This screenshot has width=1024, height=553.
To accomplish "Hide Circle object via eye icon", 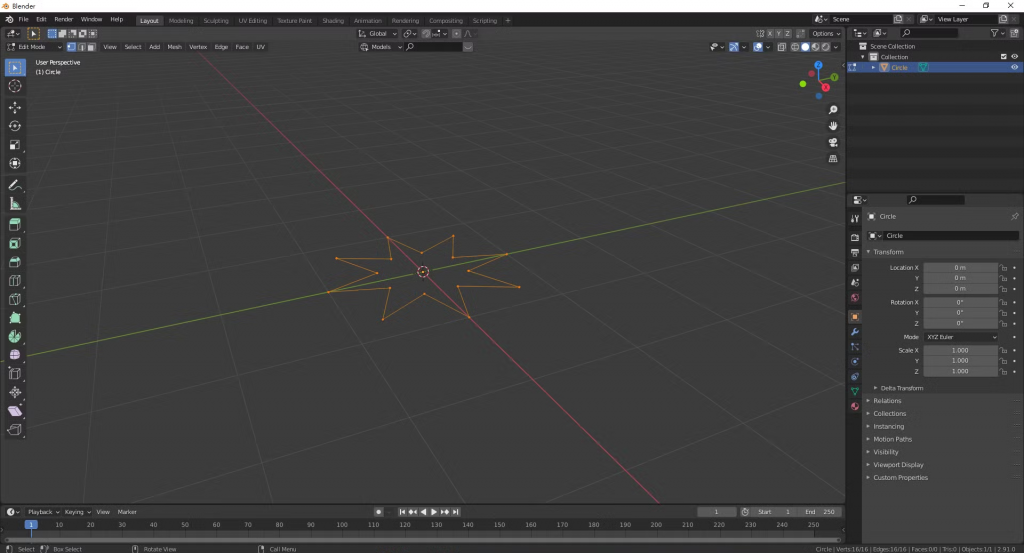I will pos(1014,67).
